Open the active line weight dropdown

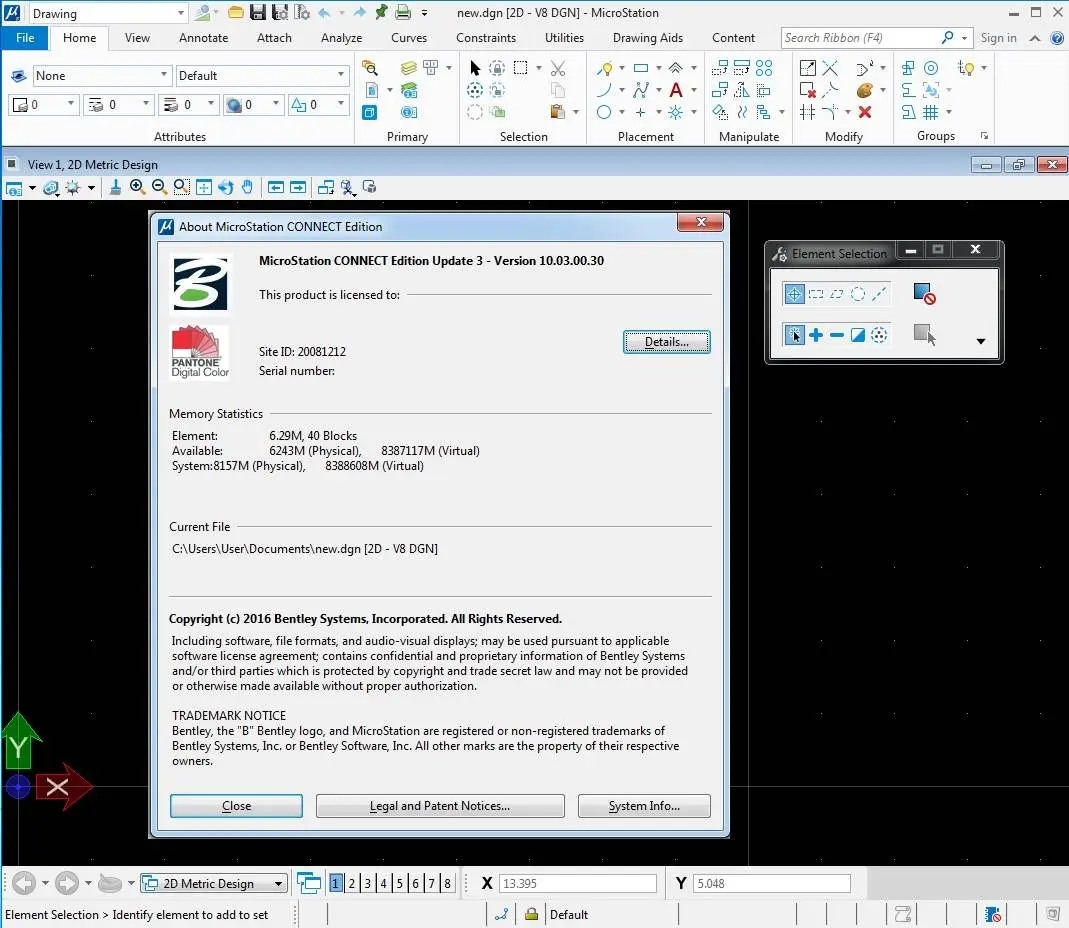click(188, 104)
